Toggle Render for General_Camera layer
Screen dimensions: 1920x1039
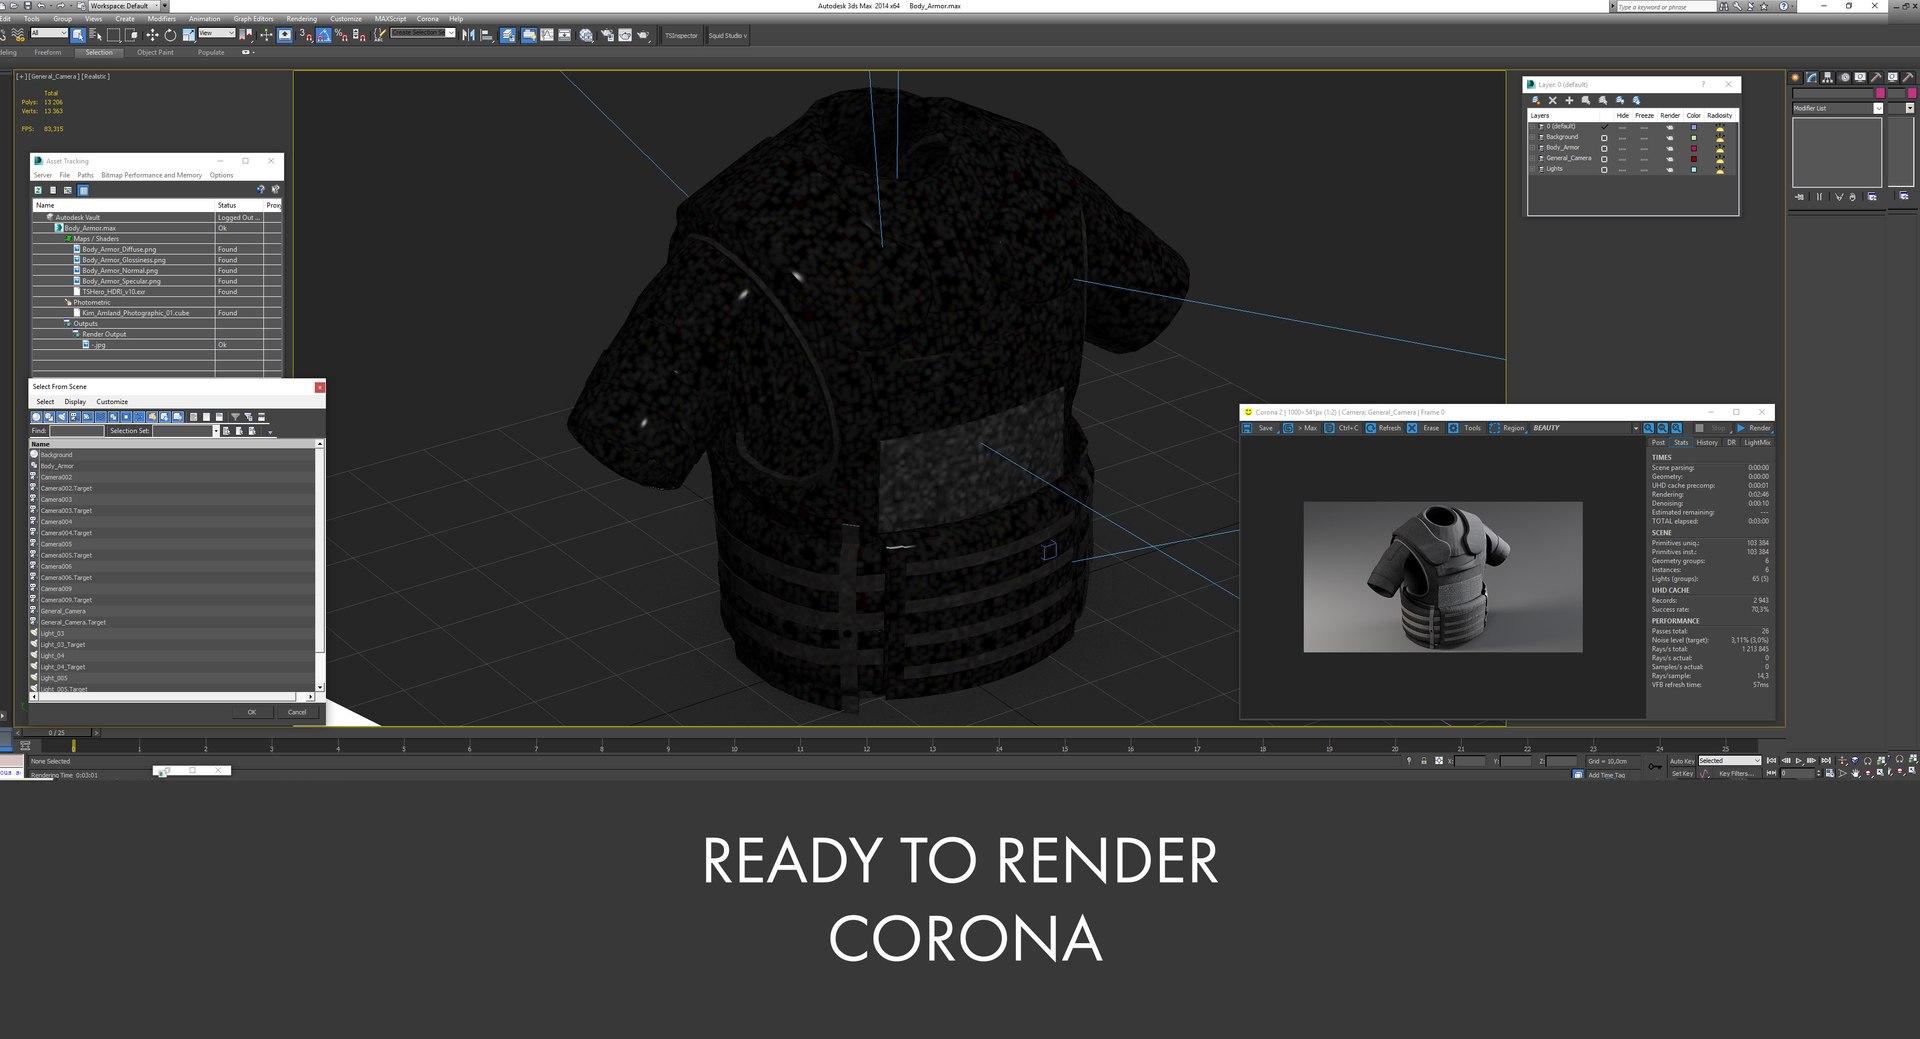point(1669,159)
